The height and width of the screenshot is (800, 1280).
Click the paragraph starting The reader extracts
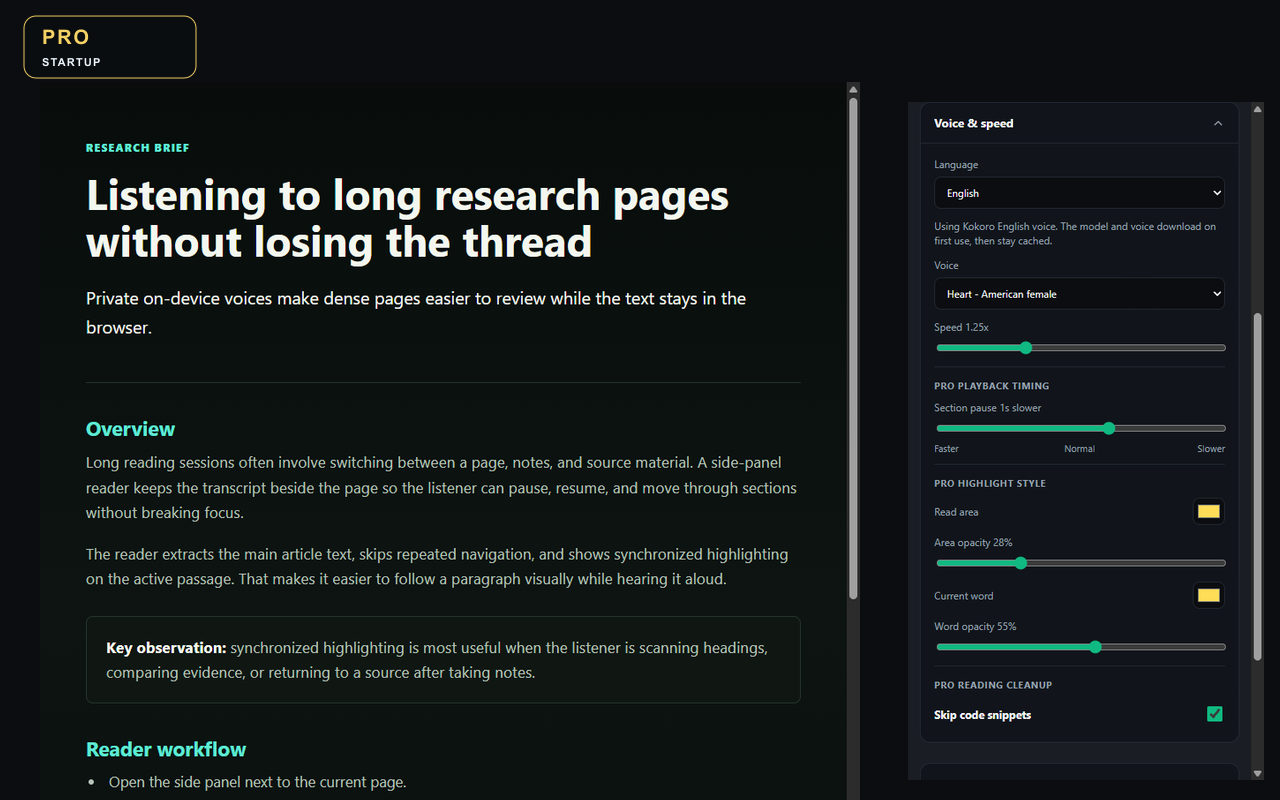coord(437,566)
